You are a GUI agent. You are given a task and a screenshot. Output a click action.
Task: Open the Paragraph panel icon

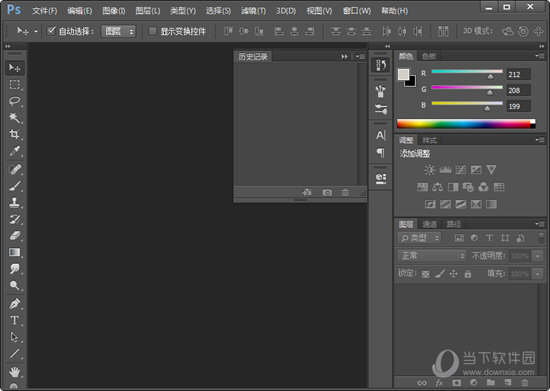coord(381,153)
